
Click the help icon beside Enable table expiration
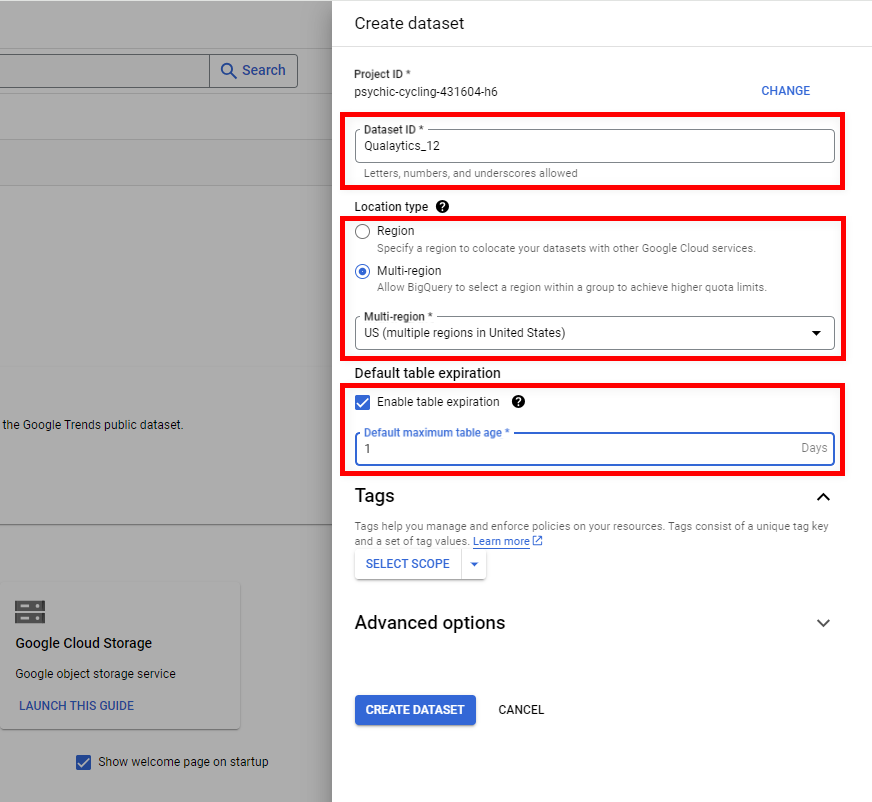pyautogui.click(x=518, y=402)
